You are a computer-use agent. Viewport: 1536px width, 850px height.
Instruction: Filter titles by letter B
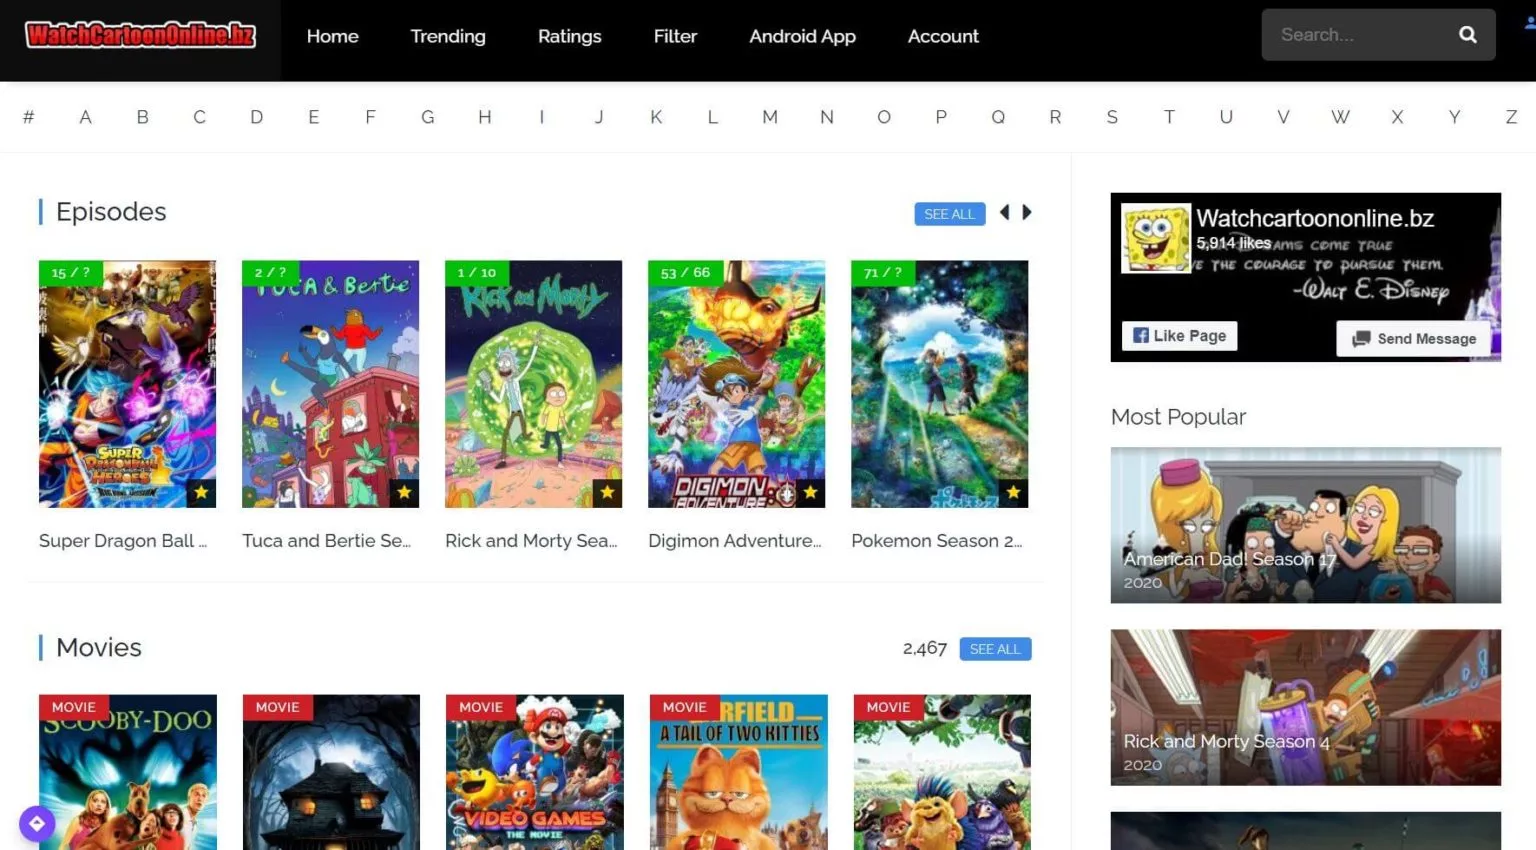[142, 117]
